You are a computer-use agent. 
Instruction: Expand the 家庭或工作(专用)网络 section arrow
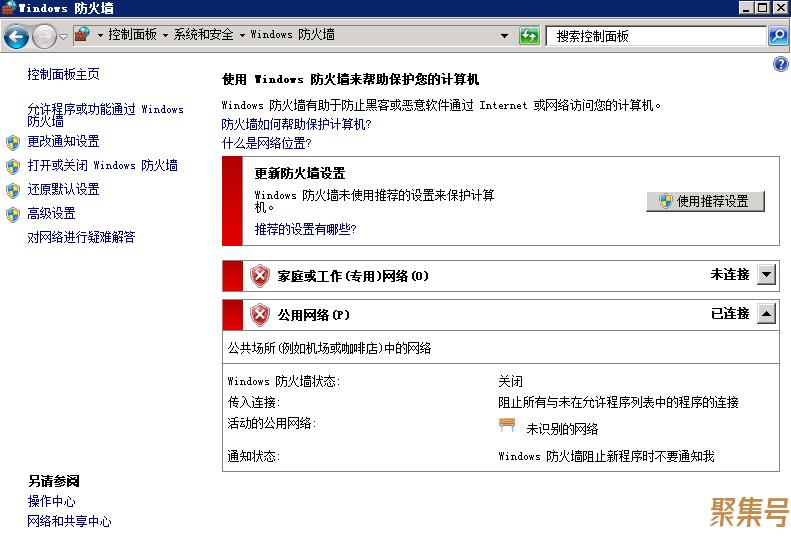point(766,275)
